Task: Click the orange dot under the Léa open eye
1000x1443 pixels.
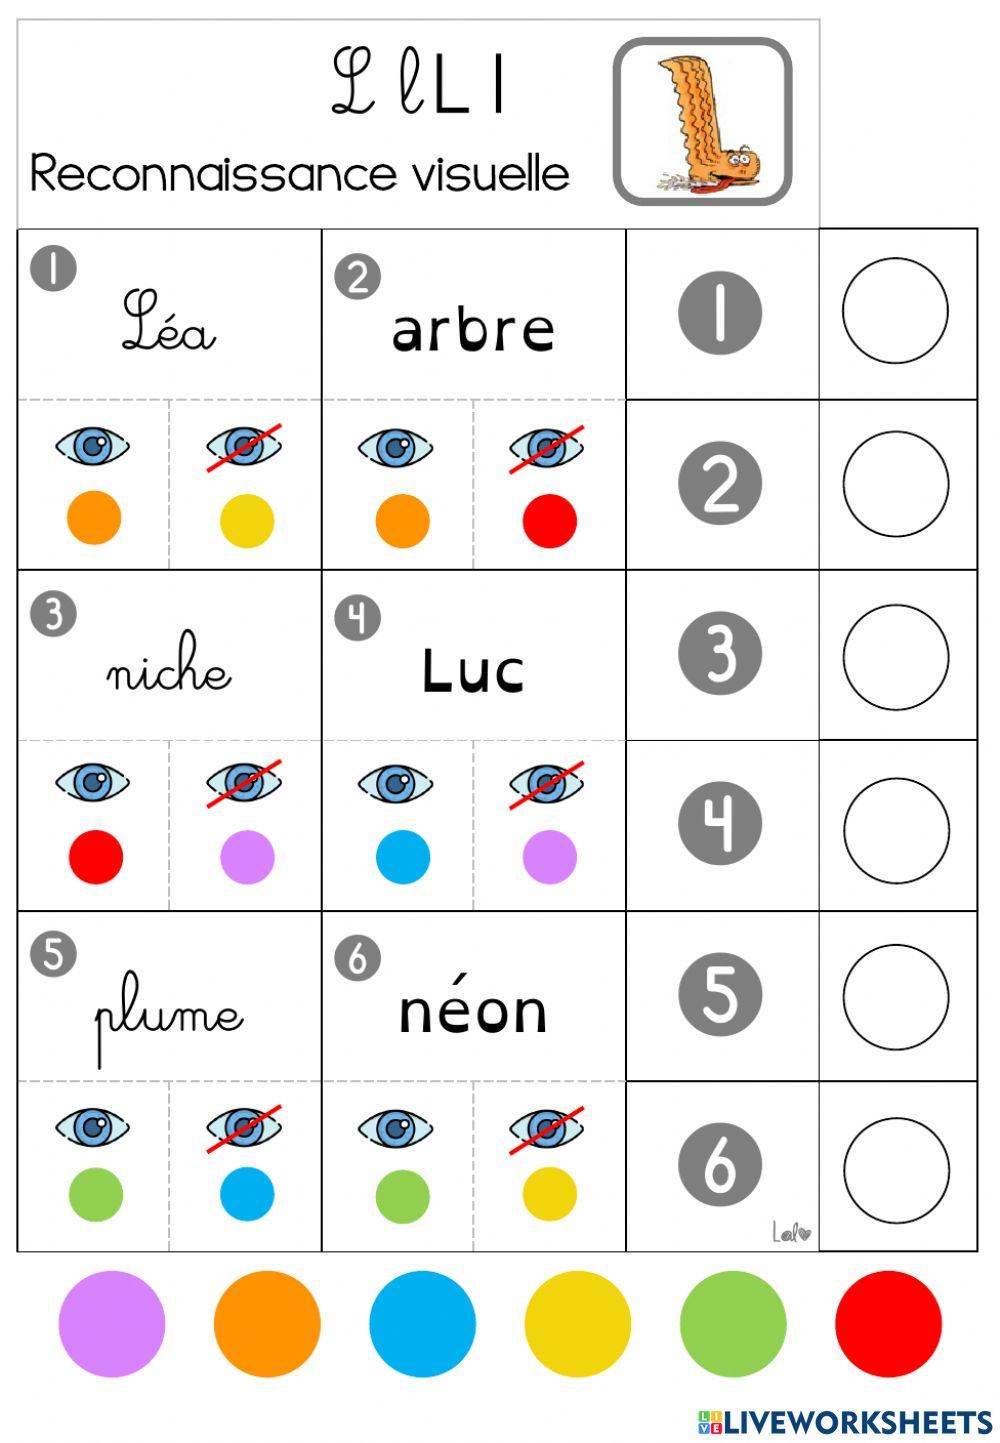Action: (x=94, y=518)
